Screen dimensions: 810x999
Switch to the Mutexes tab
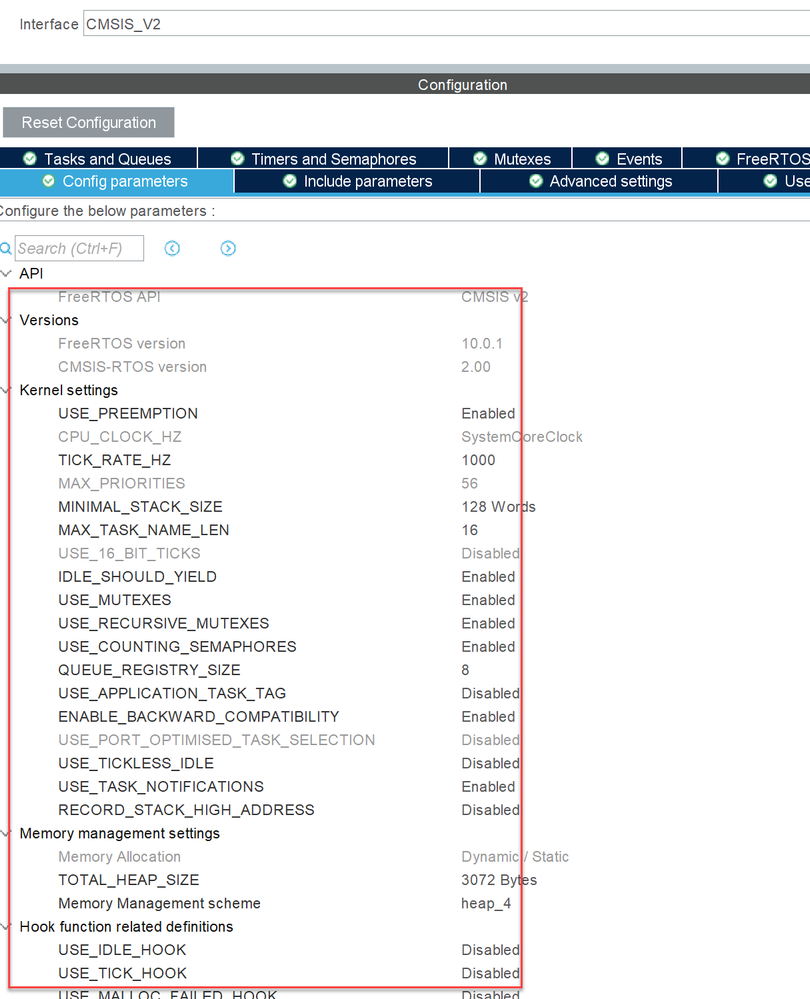(x=510, y=159)
